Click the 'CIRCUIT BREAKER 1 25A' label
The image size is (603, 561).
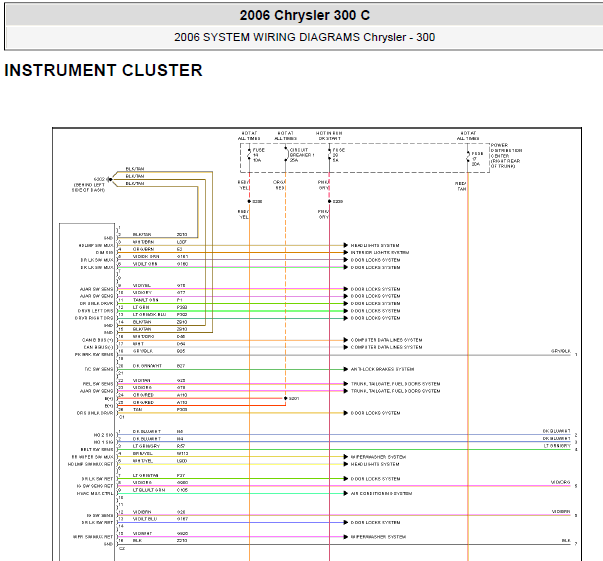point(302,155)
